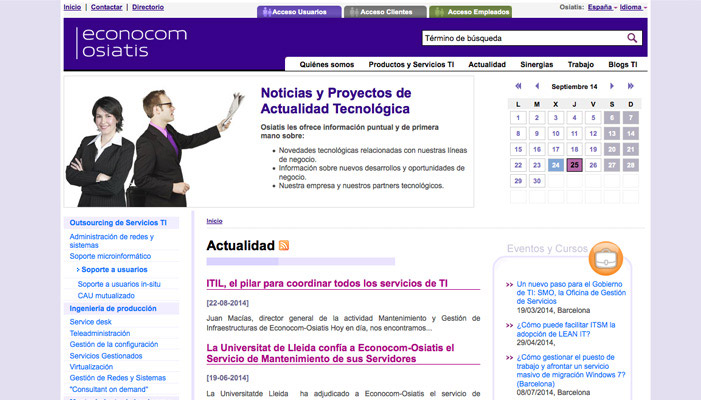The height and width of the screenshot is (400, 701).
Task: Open Administración de redes y sistemas
Action: pyautogui.click(x=111, y=241)
